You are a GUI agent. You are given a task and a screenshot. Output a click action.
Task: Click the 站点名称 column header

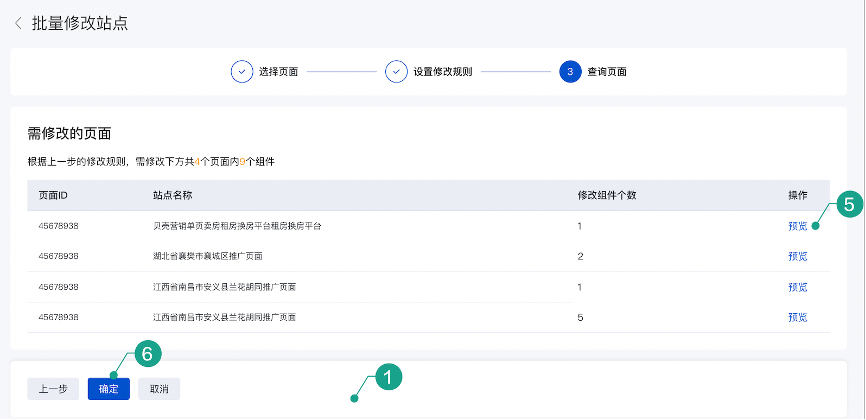click(x=172, y=195)
